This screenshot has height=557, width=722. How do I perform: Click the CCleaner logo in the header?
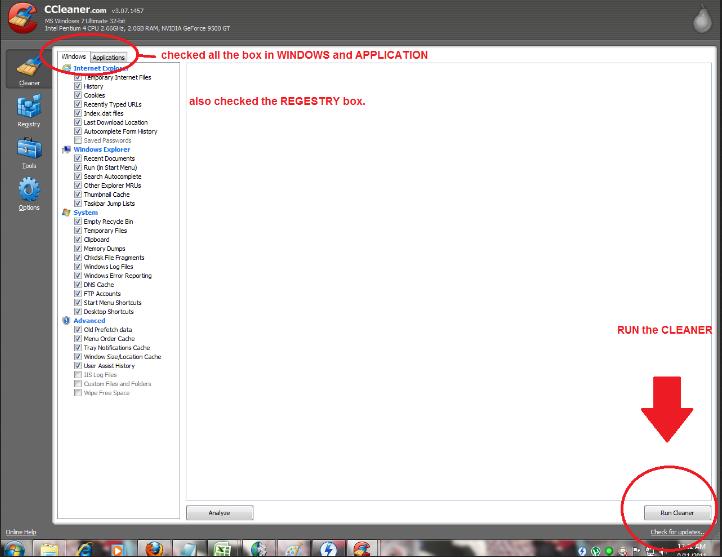[23, 17]
